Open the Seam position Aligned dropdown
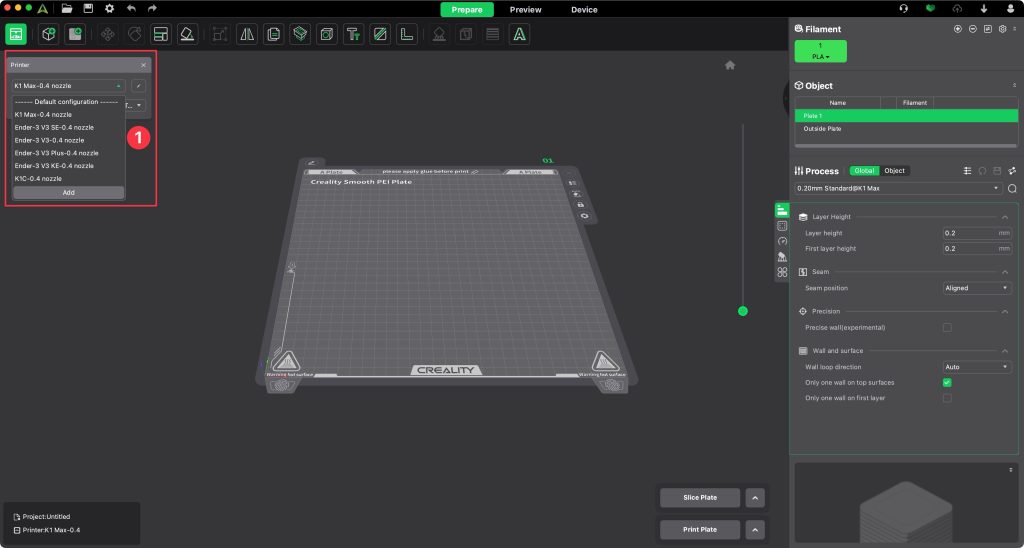This screenshot has width=1024, height=548. pyautogui.click(x=977, y=288)
